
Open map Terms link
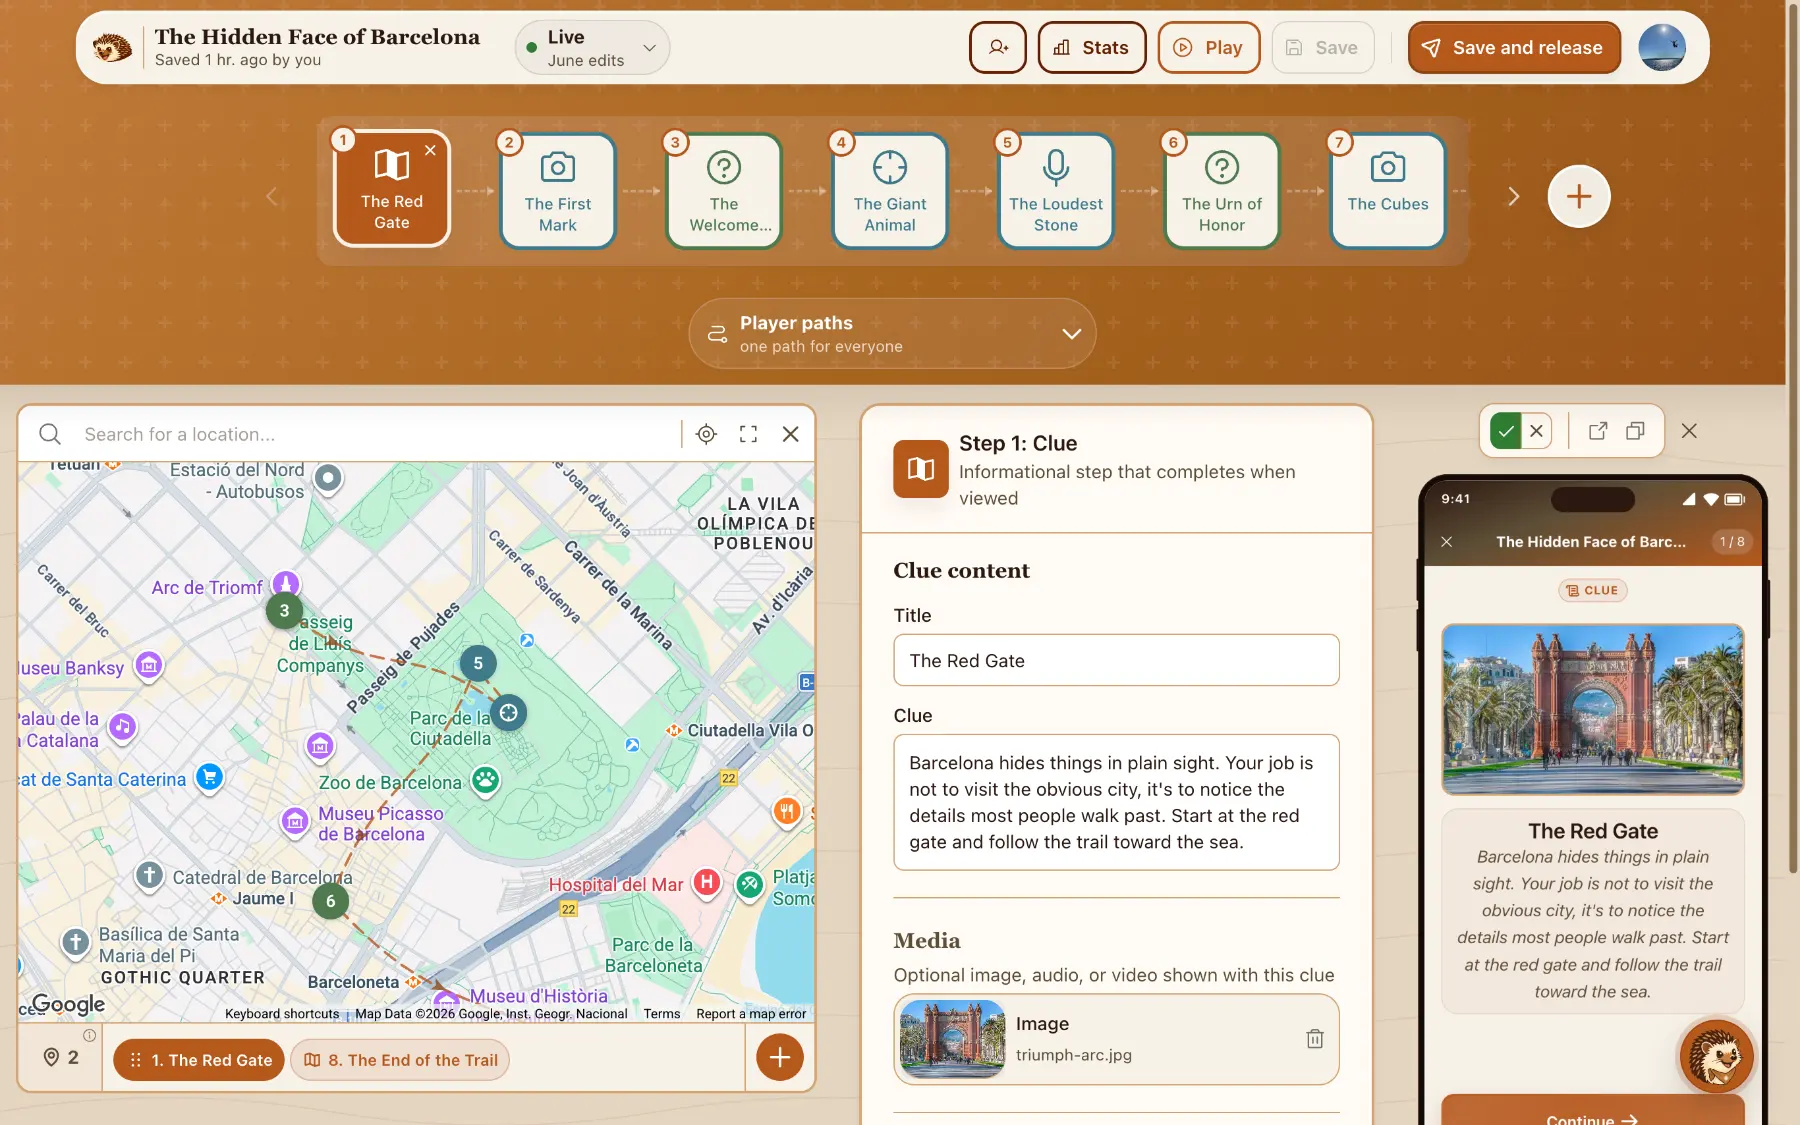coord(662,1013)
